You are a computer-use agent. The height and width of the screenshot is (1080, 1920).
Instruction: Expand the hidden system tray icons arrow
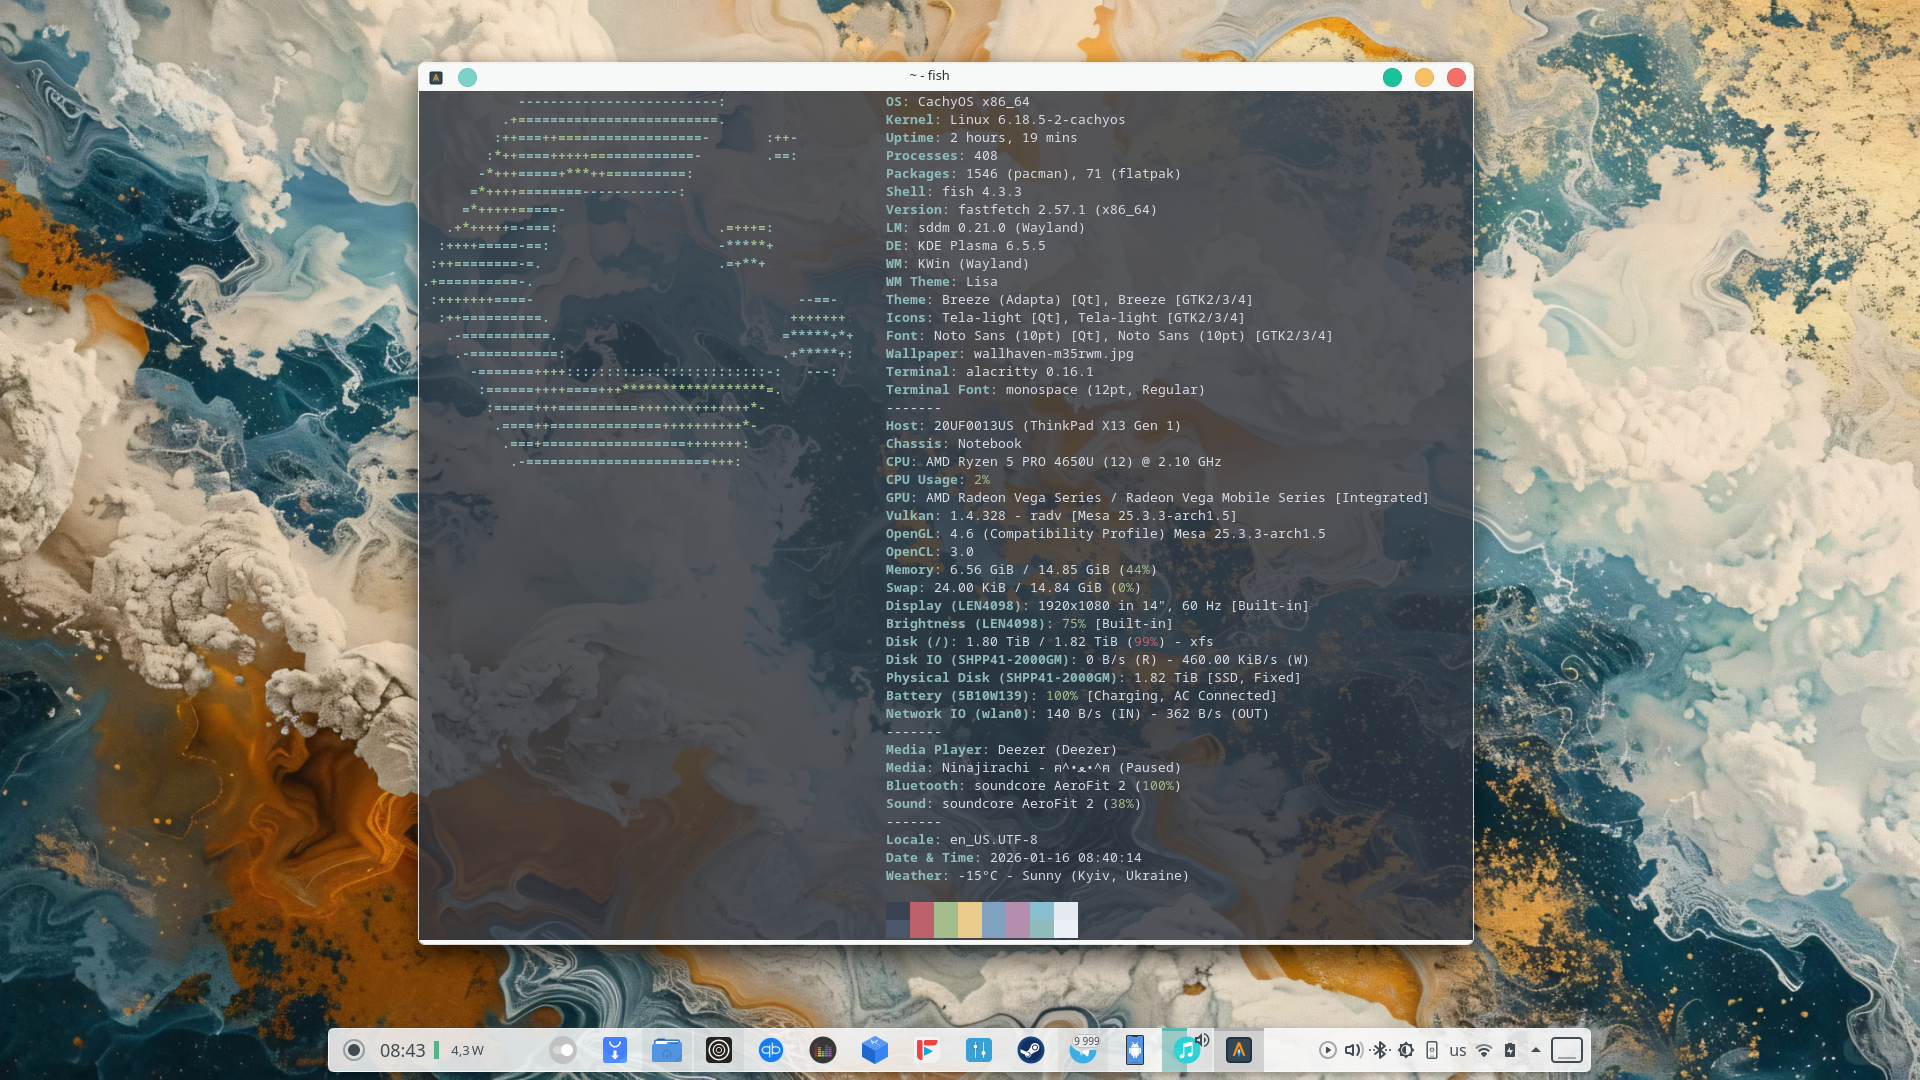click(1536, 1050)
